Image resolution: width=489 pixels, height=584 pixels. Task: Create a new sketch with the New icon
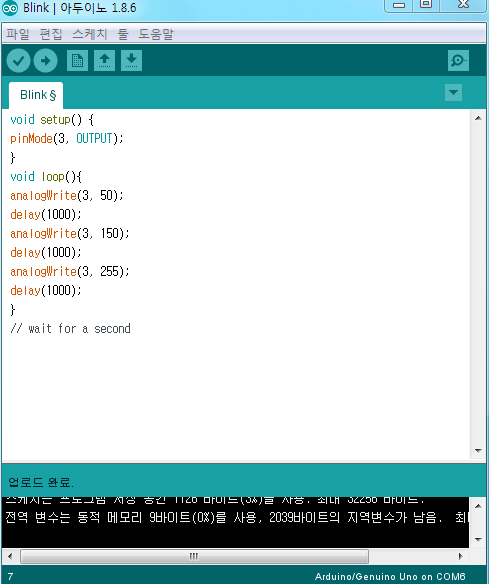77,60
